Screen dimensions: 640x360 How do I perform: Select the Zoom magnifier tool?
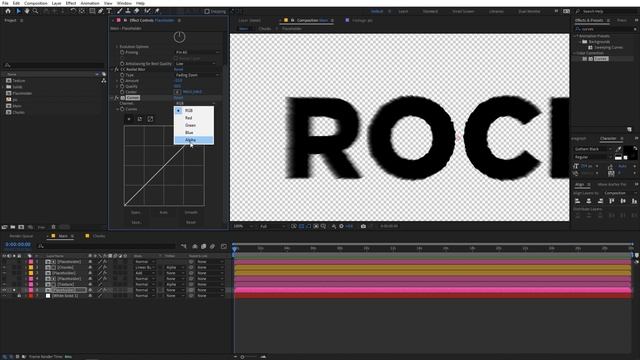tap(36, 11)
